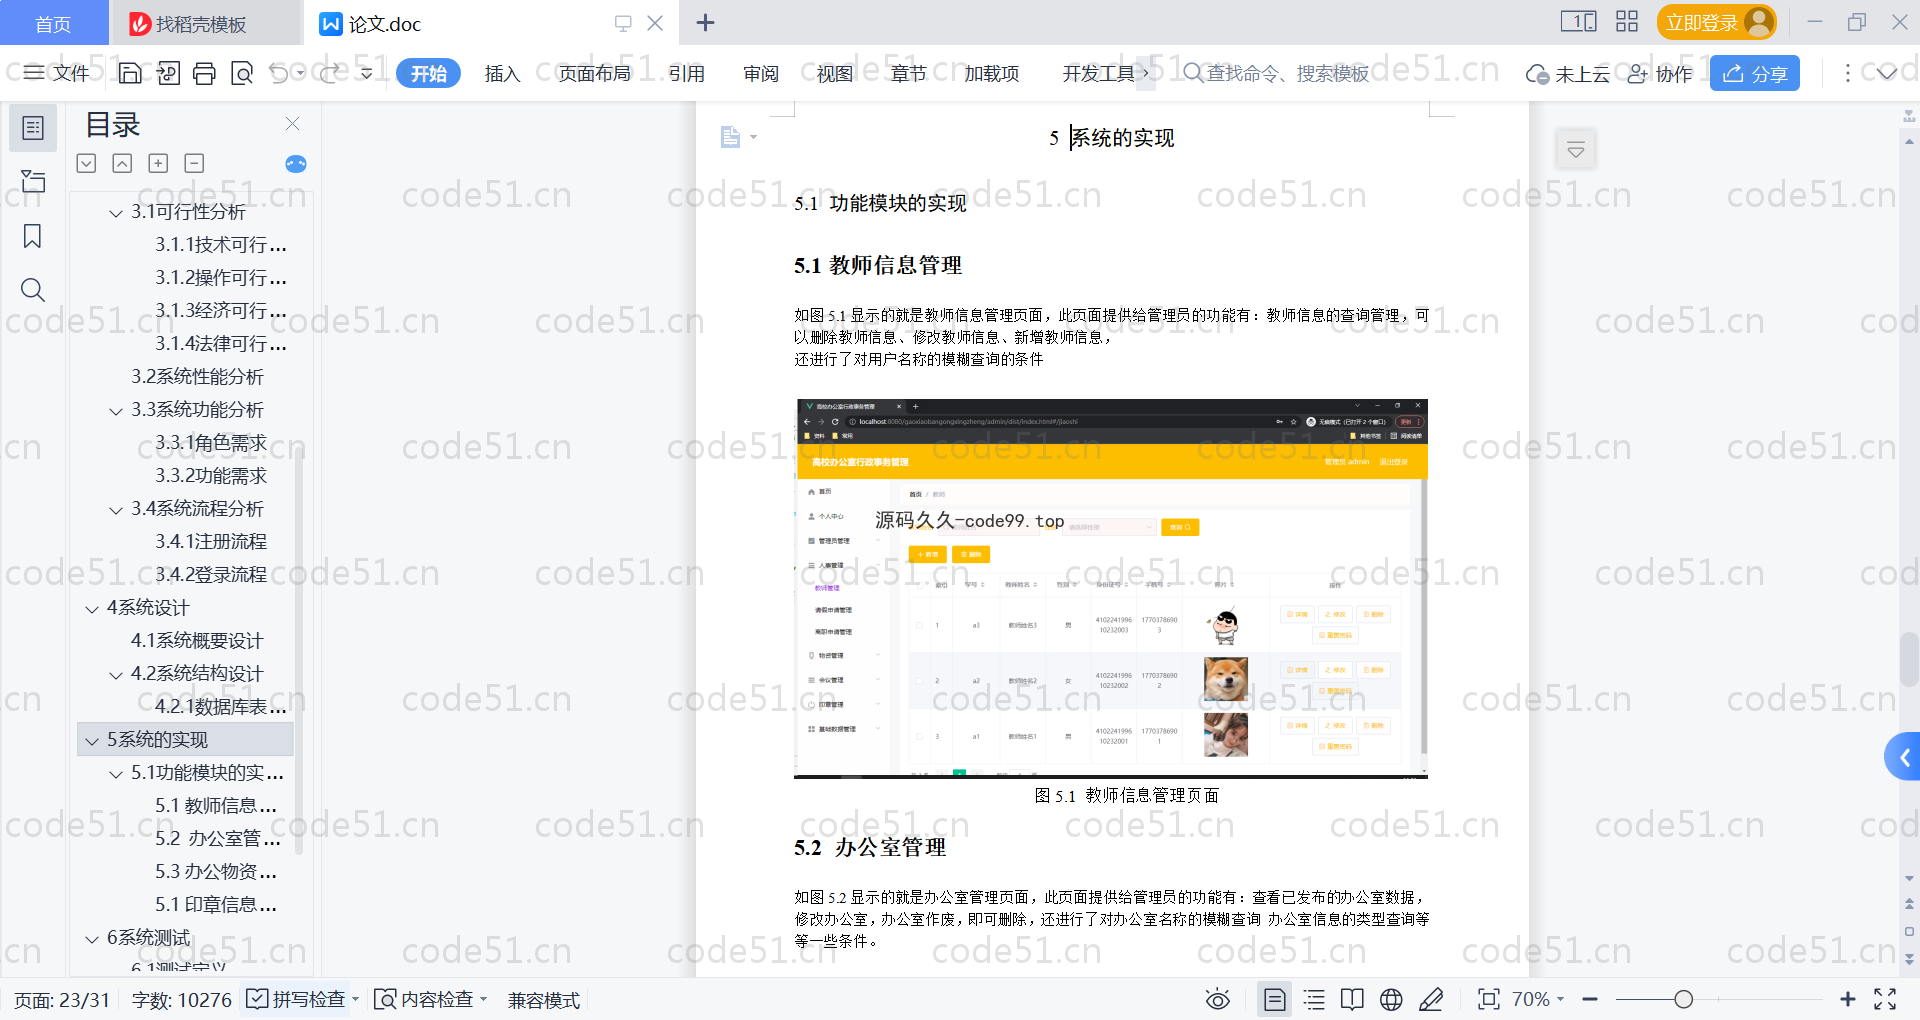Enter full screen mode icon
The width and height of the screenshot is (1920, 1020).
1885,999
